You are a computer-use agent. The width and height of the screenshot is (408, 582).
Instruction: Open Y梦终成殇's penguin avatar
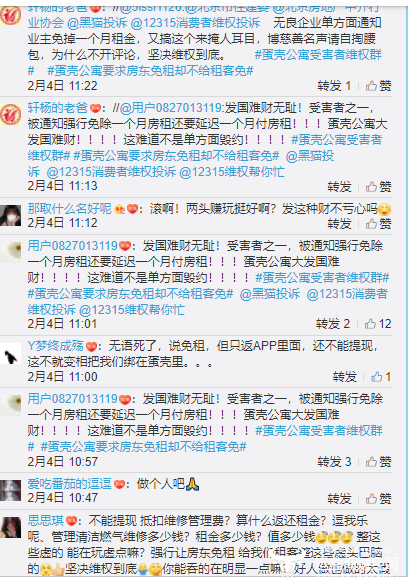pos(10,357)
